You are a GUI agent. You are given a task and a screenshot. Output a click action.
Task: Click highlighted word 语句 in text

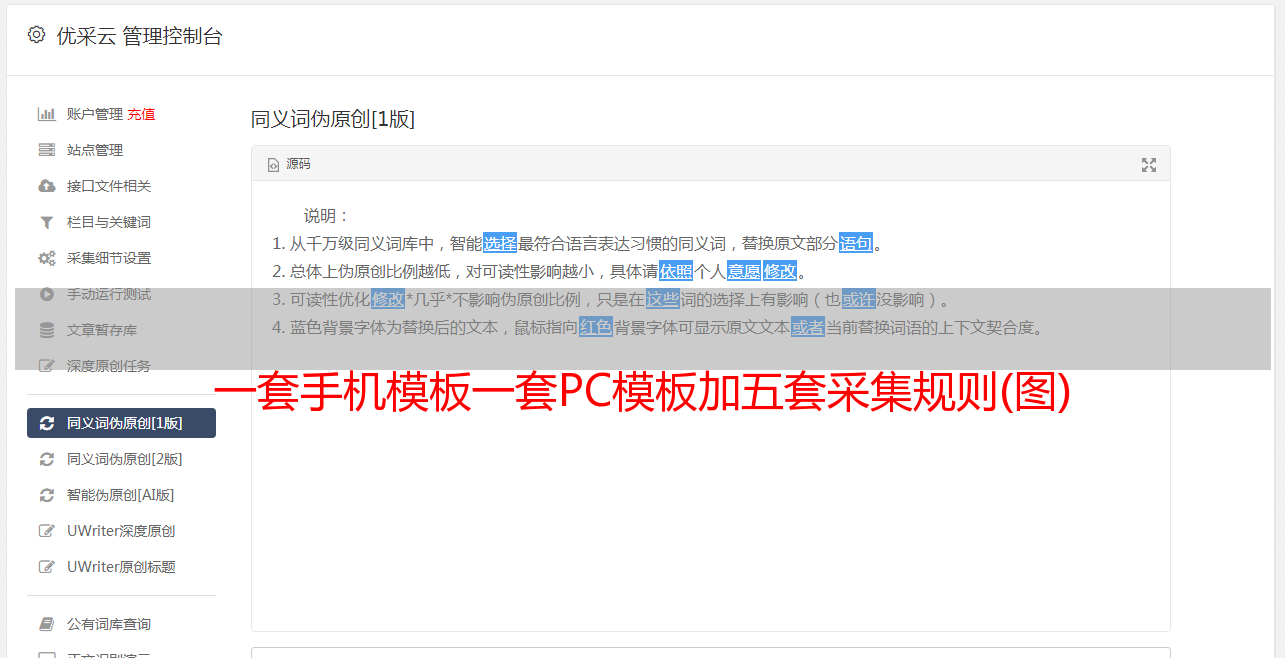(856, 243)
